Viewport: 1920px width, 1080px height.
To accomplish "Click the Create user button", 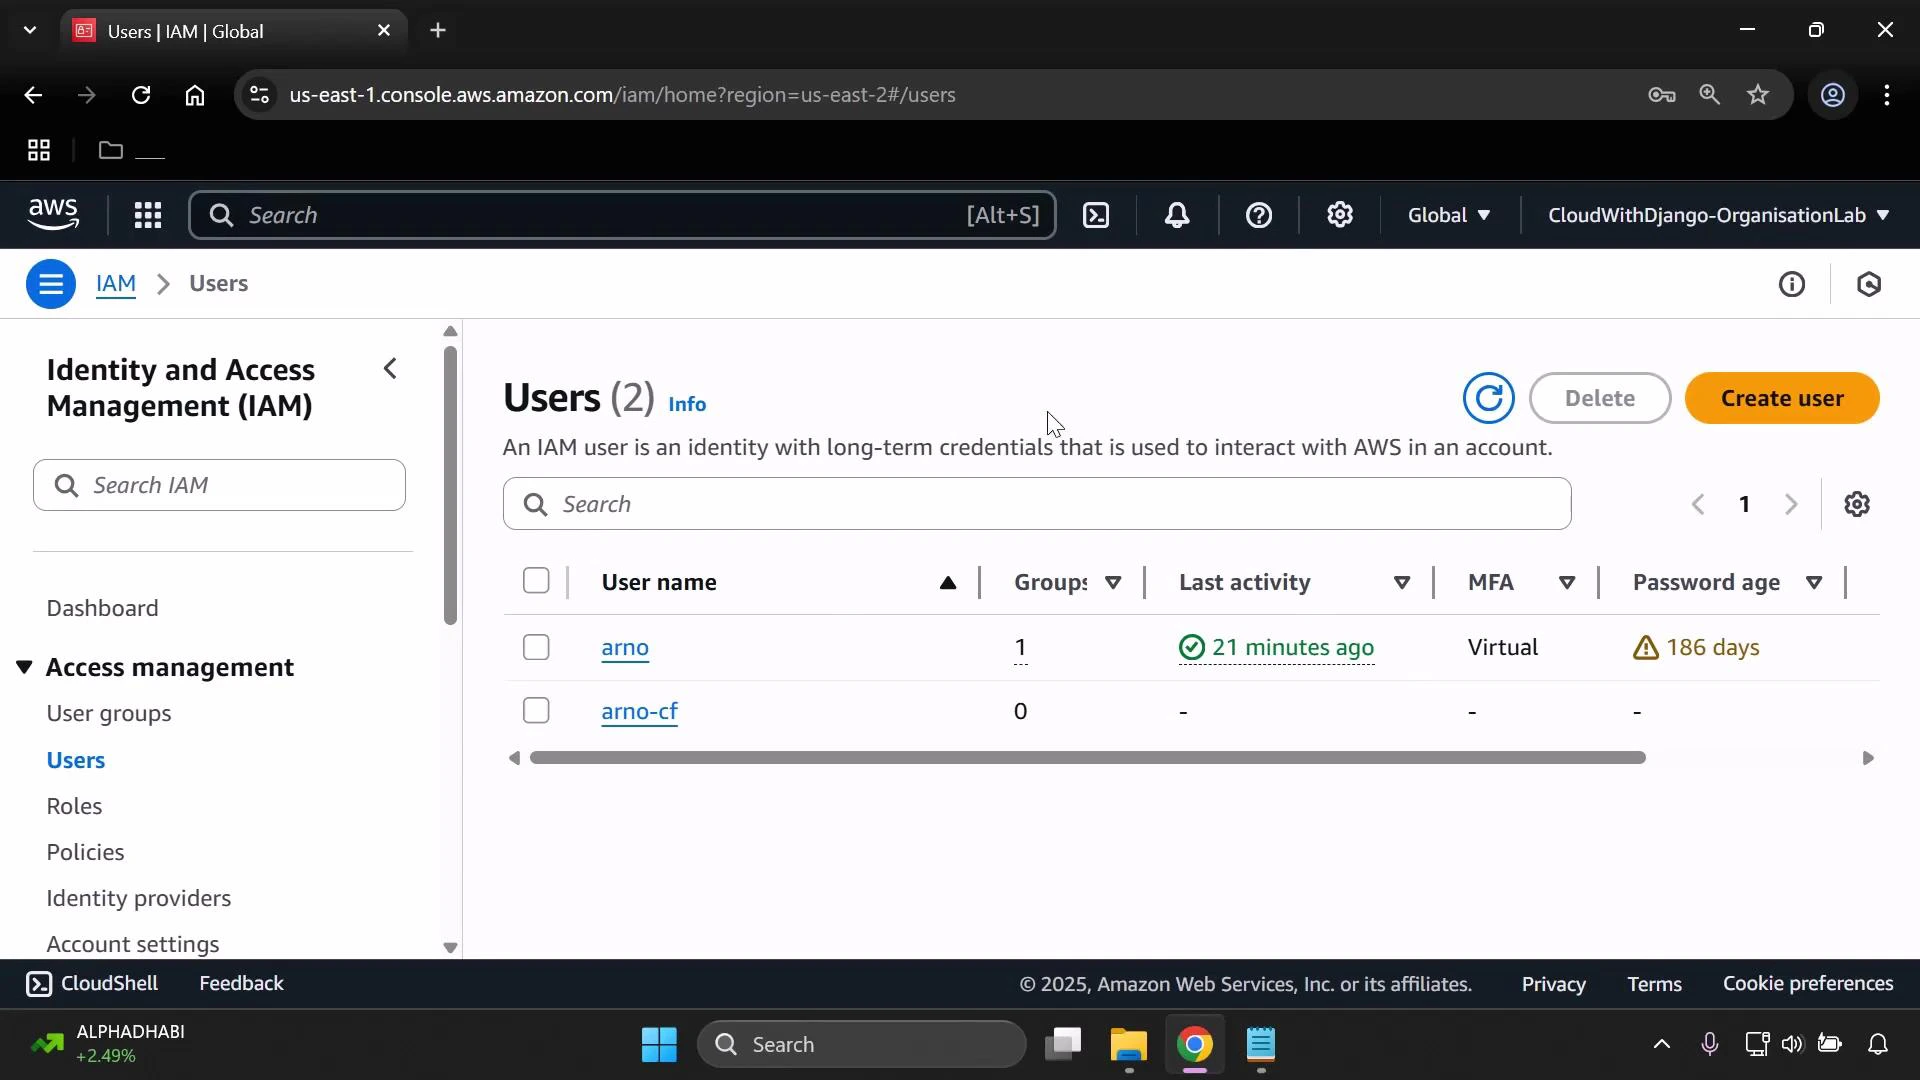I will pyautogui.click(x=1783, y=397).
